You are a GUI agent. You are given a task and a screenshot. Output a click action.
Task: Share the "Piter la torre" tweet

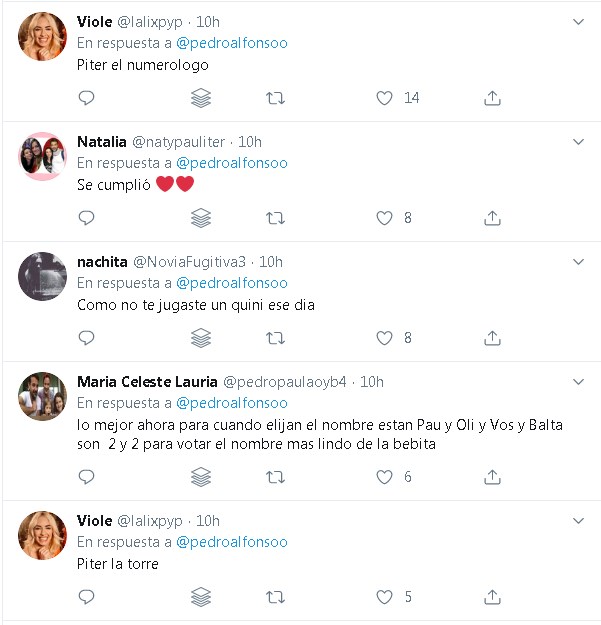coord(492,597)
